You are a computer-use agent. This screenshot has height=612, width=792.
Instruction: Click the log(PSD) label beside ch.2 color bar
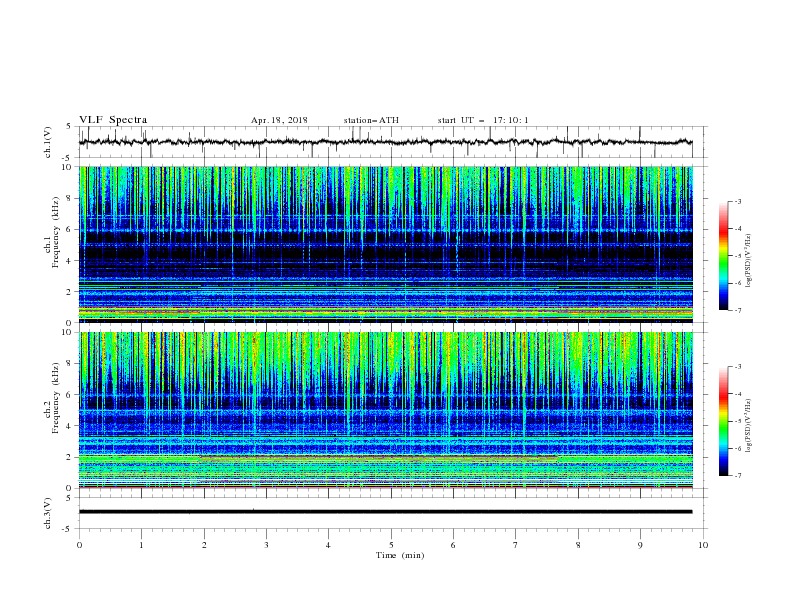pos(749,425)
